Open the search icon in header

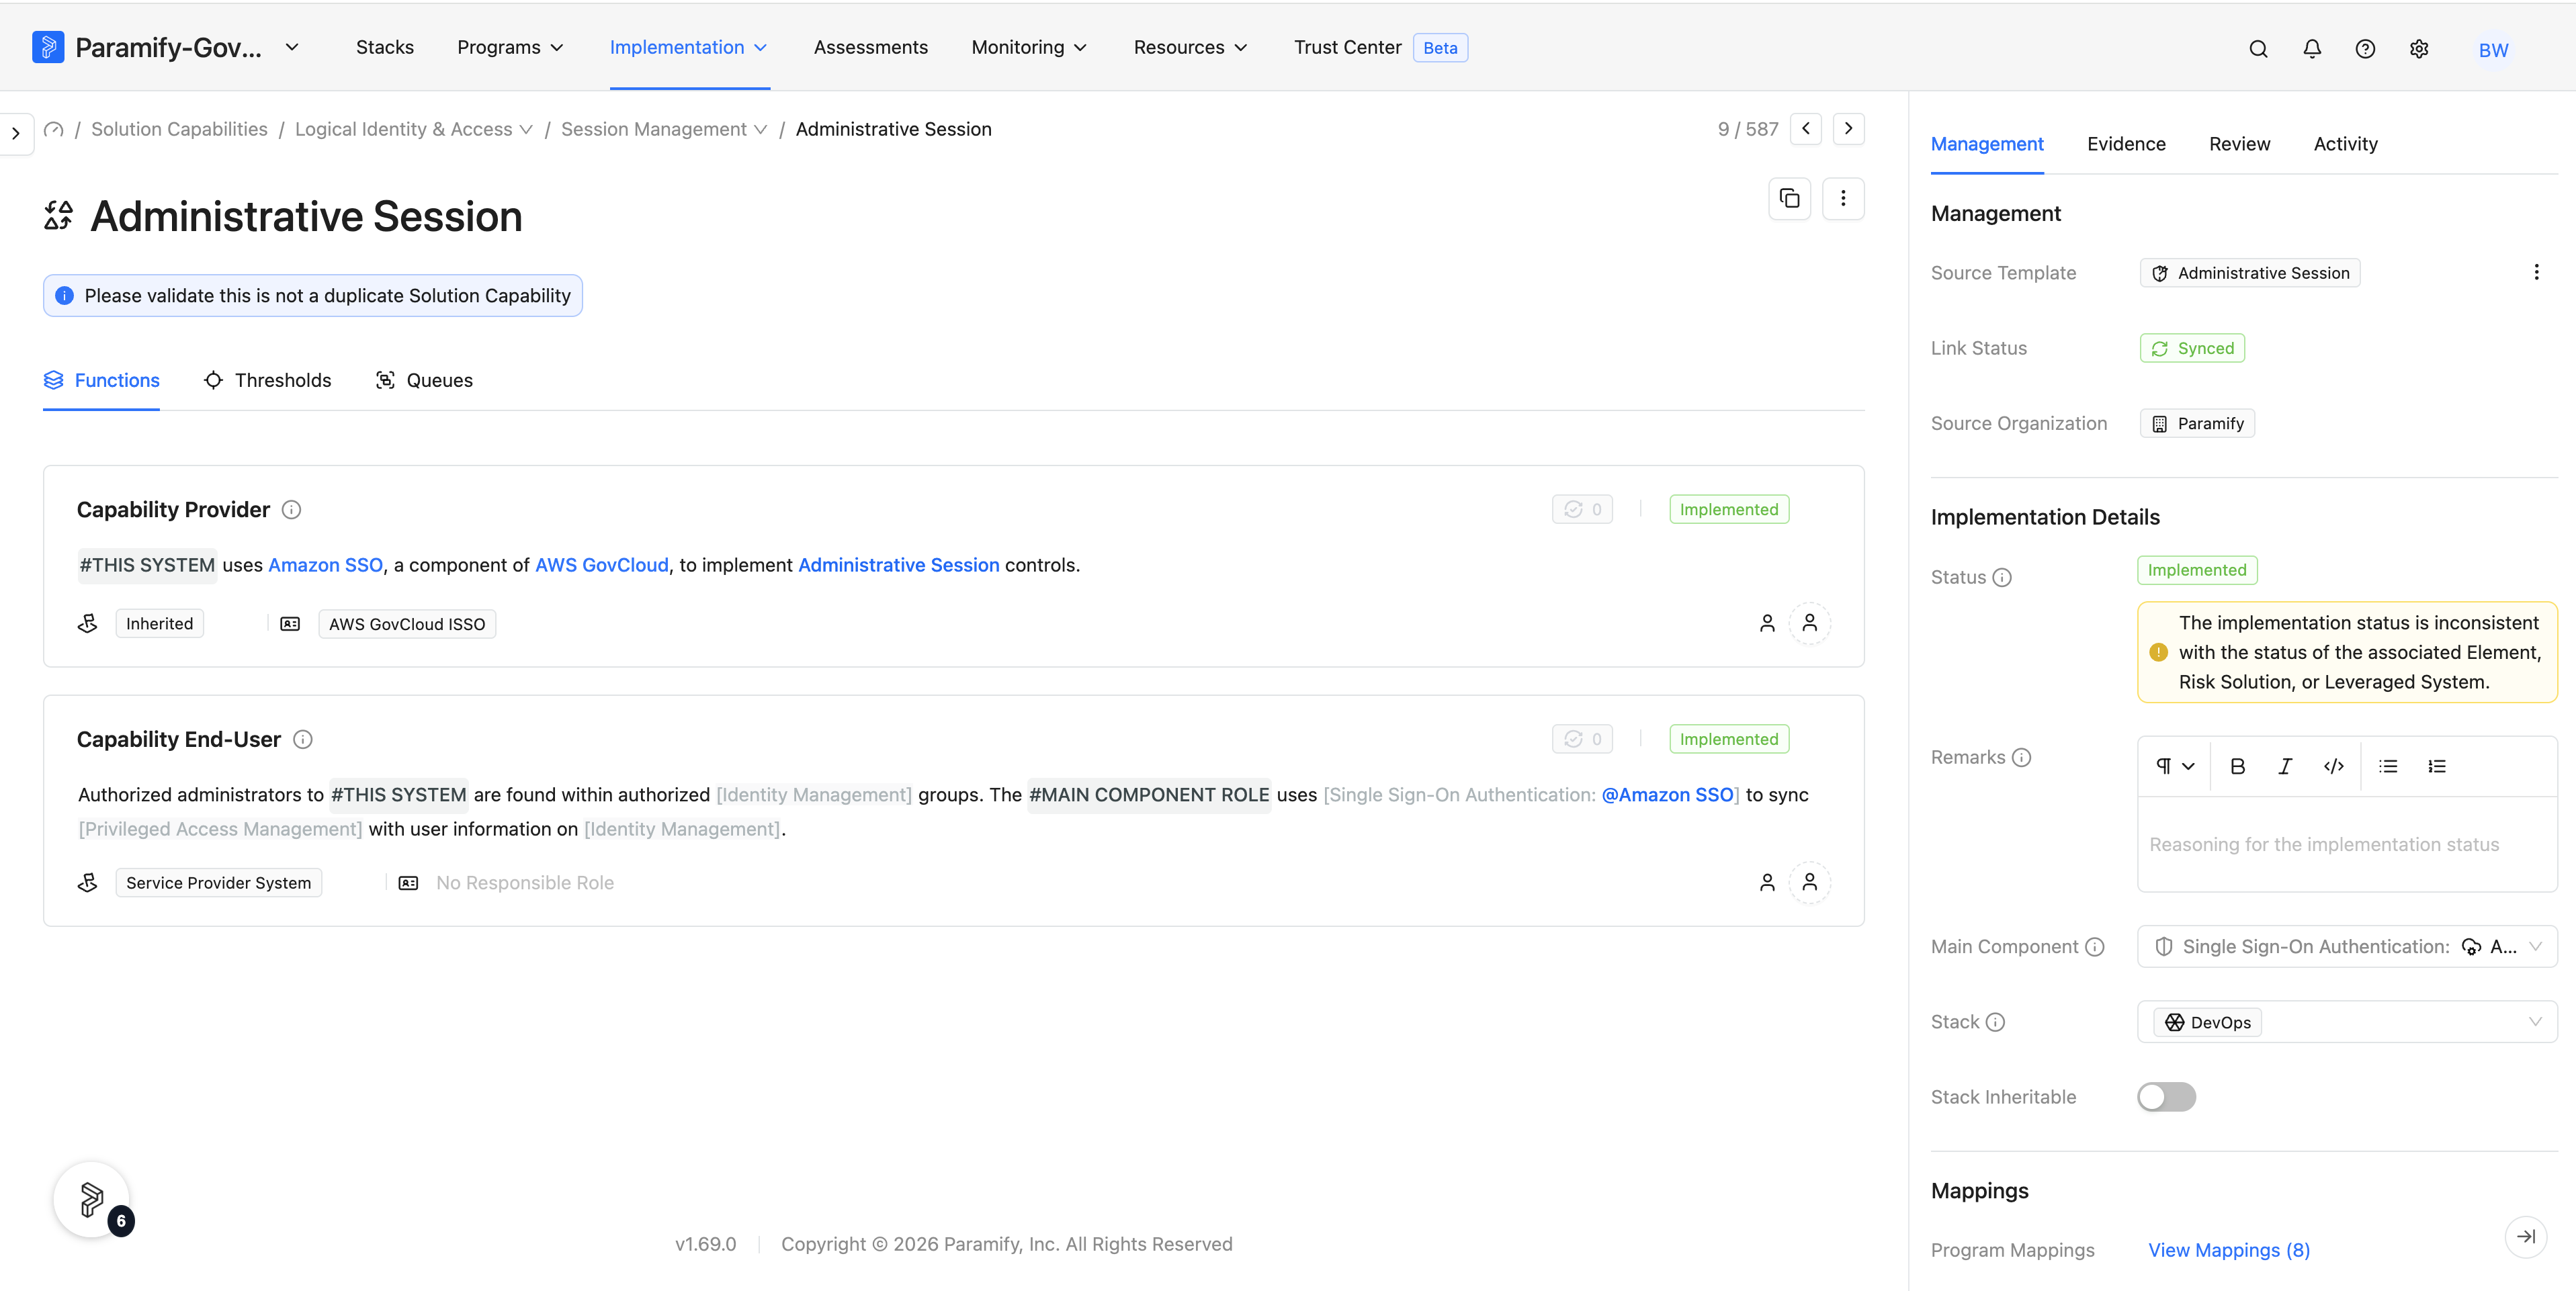pos(2258,49)
